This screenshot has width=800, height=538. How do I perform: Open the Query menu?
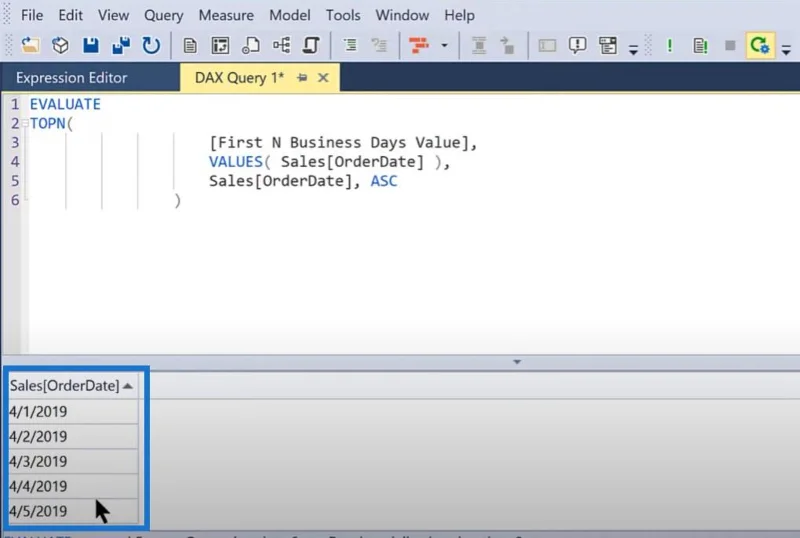click(x=163, y=15)
